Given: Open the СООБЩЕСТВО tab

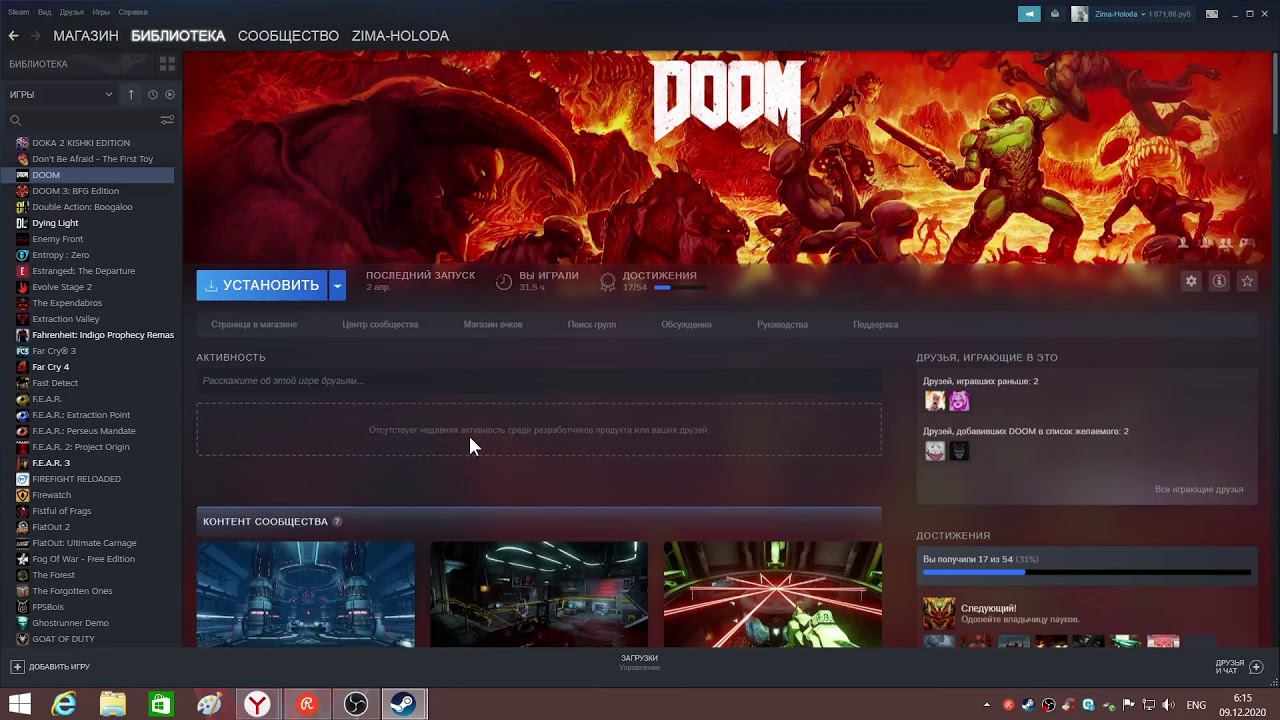Looking at the screenshot, I should point(288,36).
